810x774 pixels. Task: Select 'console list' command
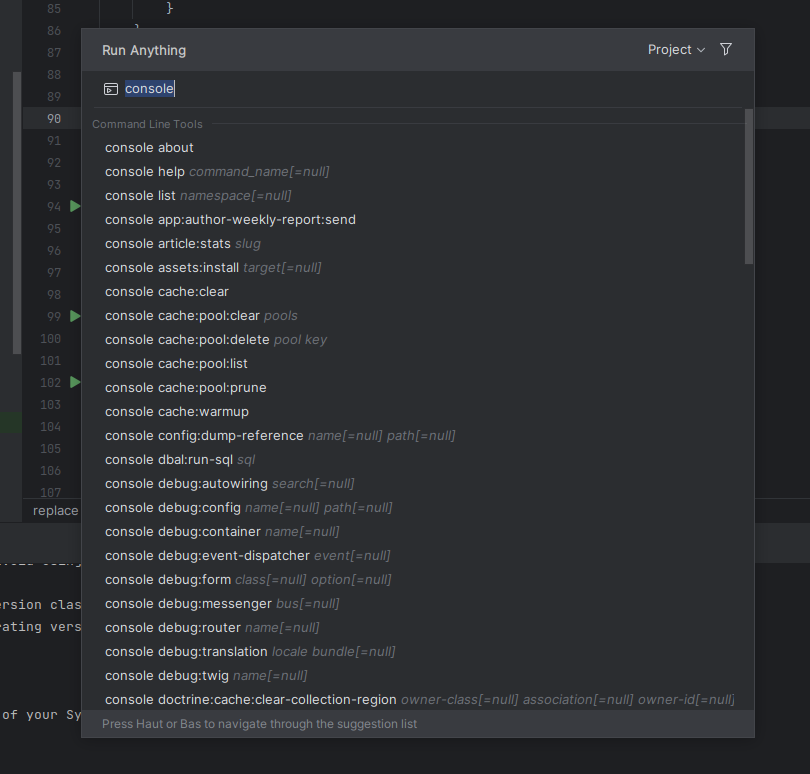[418, 196]
